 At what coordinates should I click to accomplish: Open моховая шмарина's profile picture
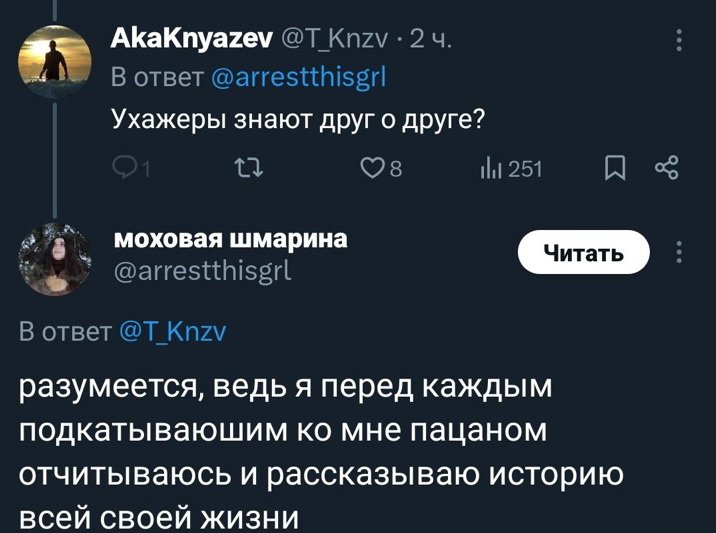pos(54,259)
